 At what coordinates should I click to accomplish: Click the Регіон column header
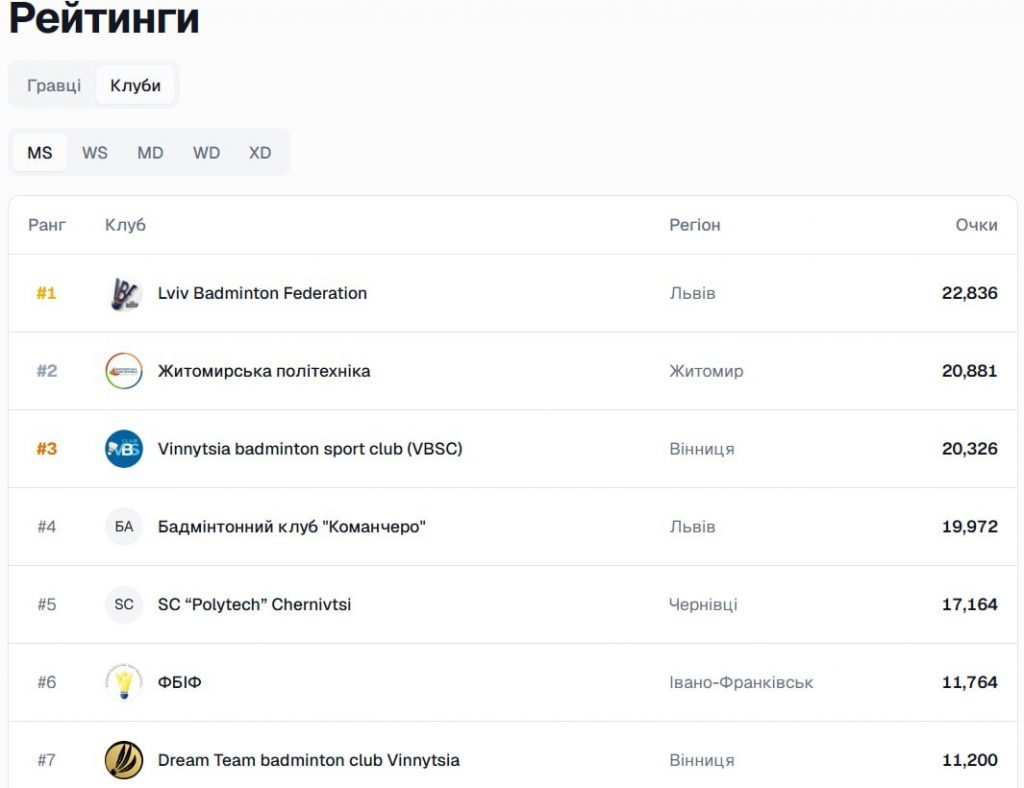694,225
